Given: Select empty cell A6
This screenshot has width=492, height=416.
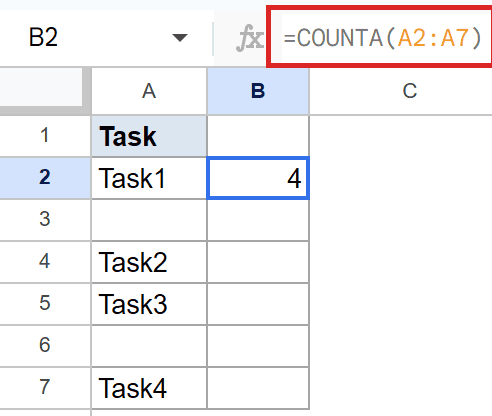Looking at the screenshot, I should click(x=149, y=346).
